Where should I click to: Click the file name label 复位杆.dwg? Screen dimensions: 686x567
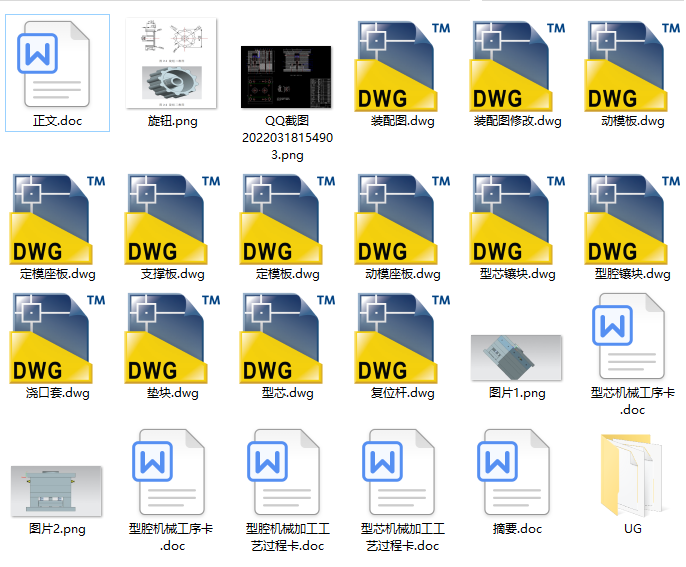[x=402, y=393]
